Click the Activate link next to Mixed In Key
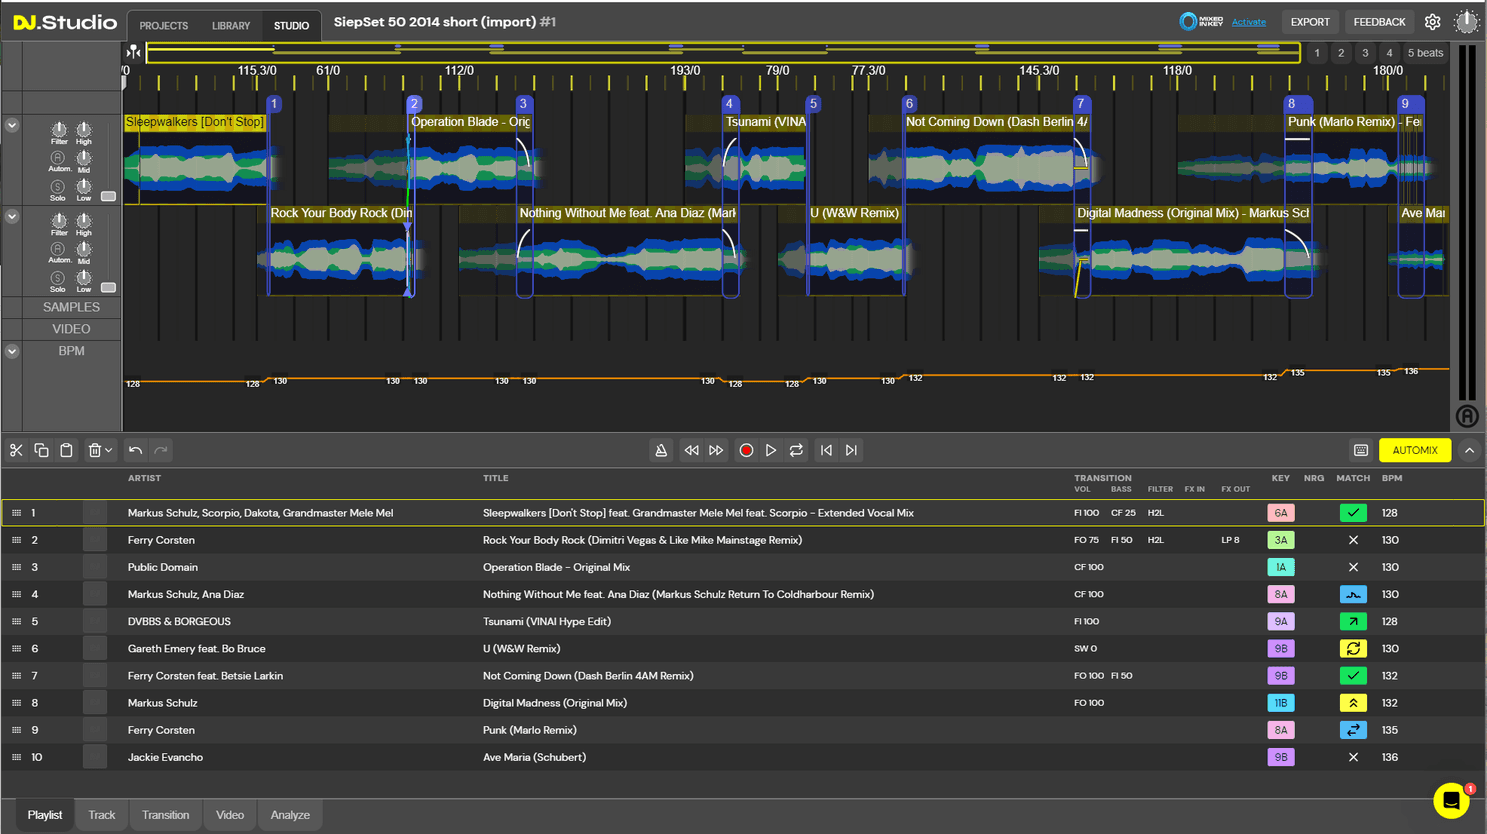The image size is (1487, 834). tap(1249, 21)
